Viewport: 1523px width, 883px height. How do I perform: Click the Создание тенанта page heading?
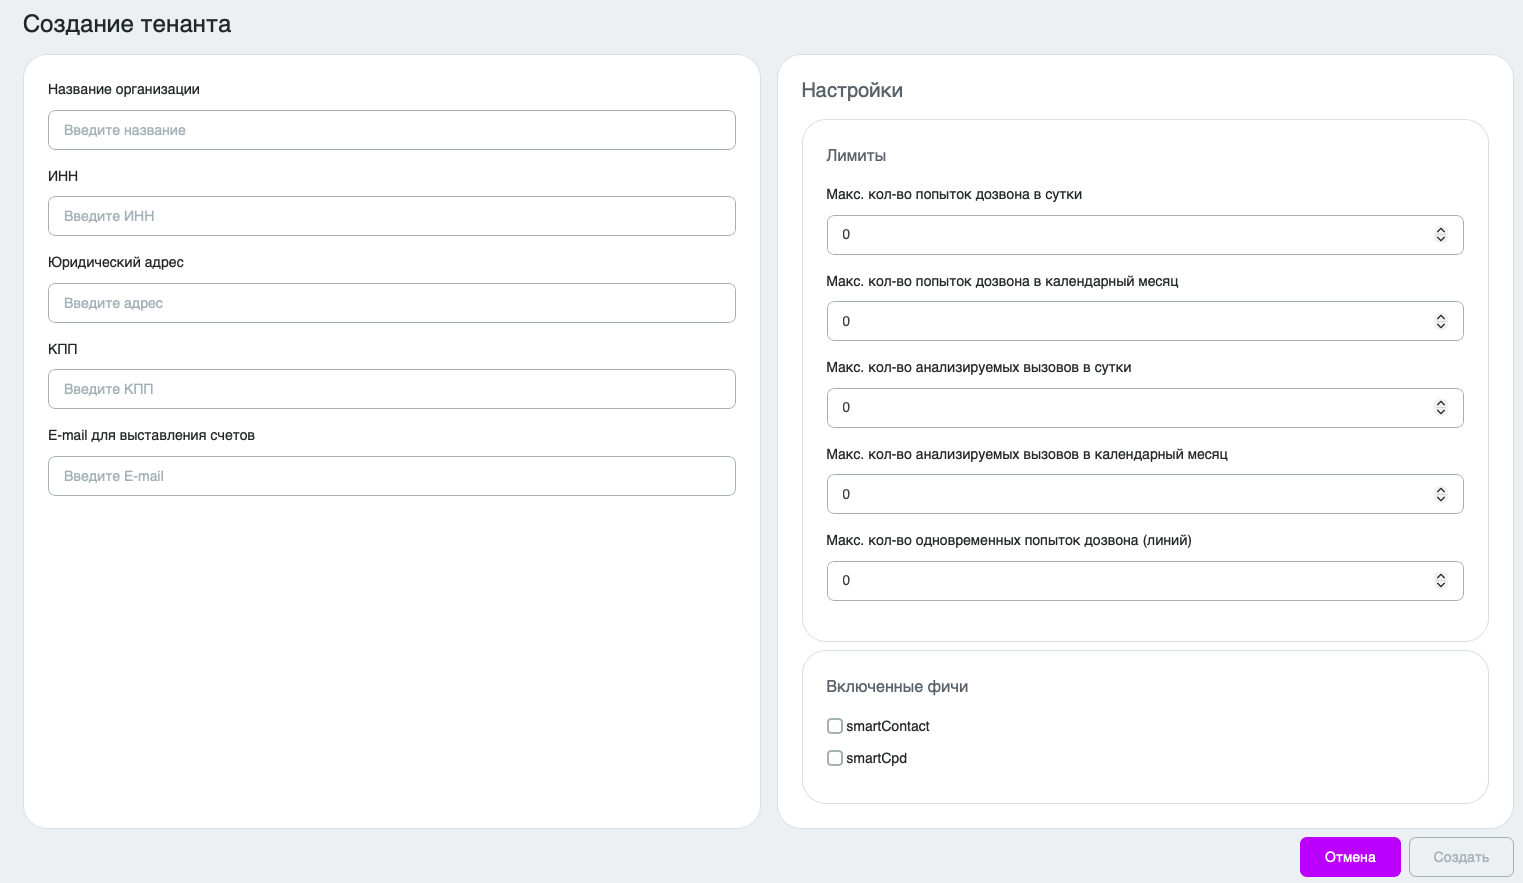127,24
